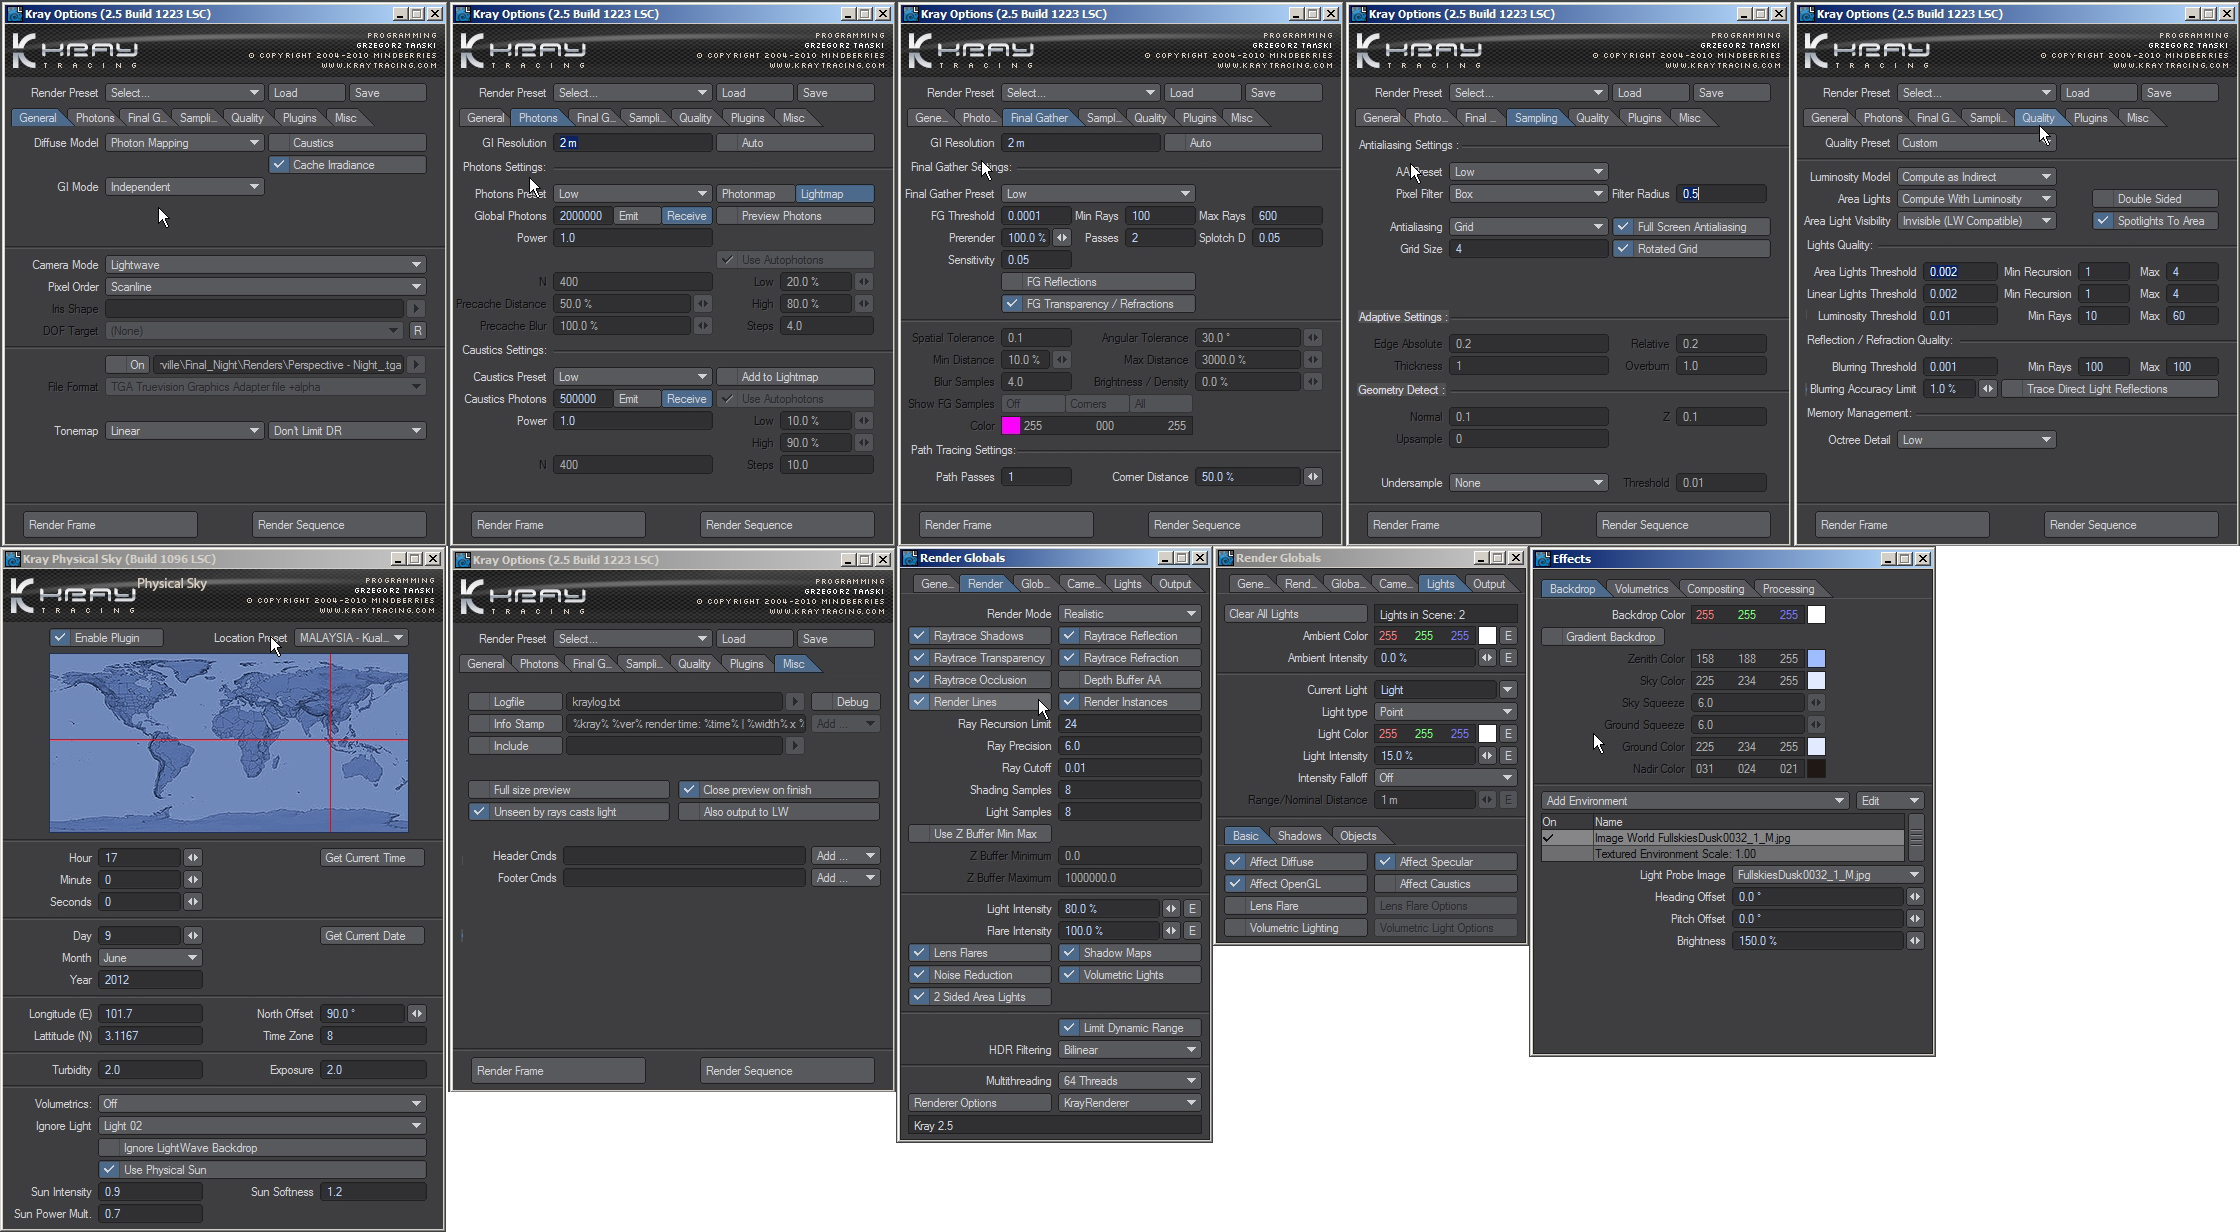Click the E button beside Flare Intensity
Viewport: 2240px width, 1232px height.
pos(1192,931)
